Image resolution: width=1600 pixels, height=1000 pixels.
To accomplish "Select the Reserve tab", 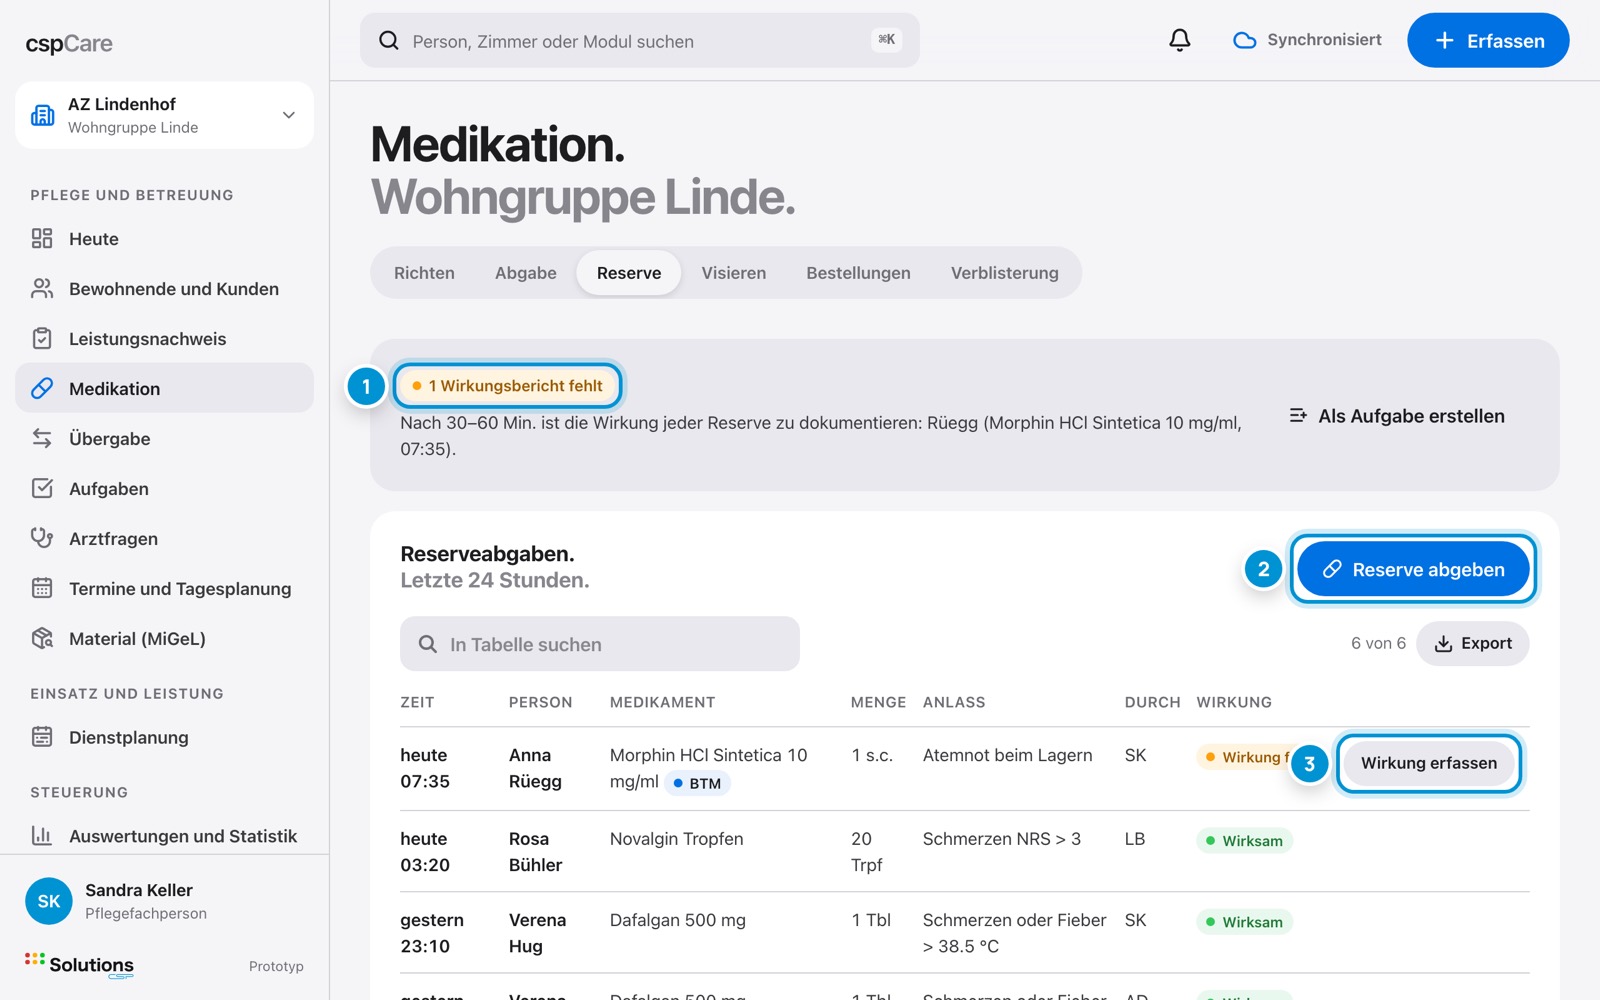I will 629,273.
